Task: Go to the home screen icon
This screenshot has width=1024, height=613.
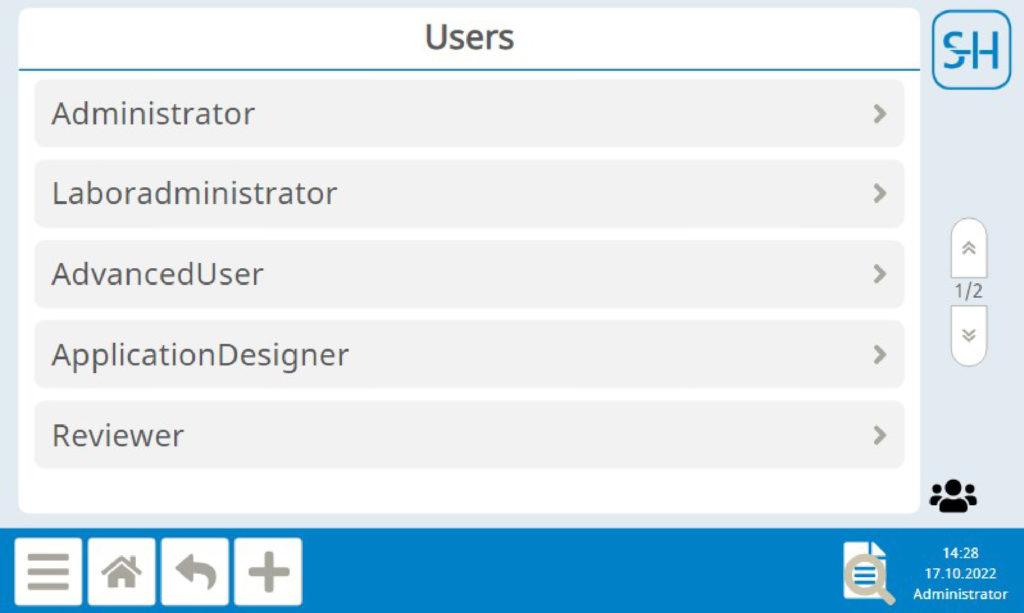Action: pyautogui.click(x=121, y=571)
